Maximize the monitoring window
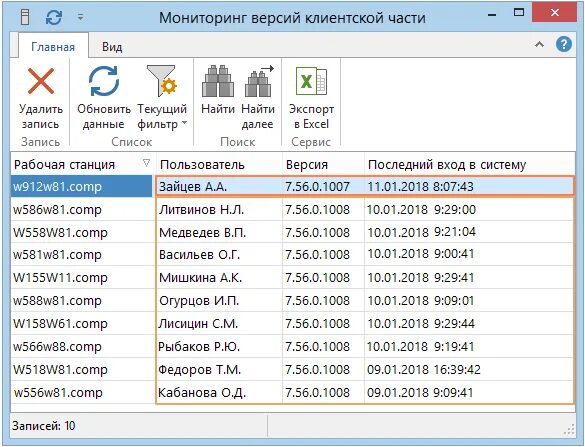 (519, 13)
